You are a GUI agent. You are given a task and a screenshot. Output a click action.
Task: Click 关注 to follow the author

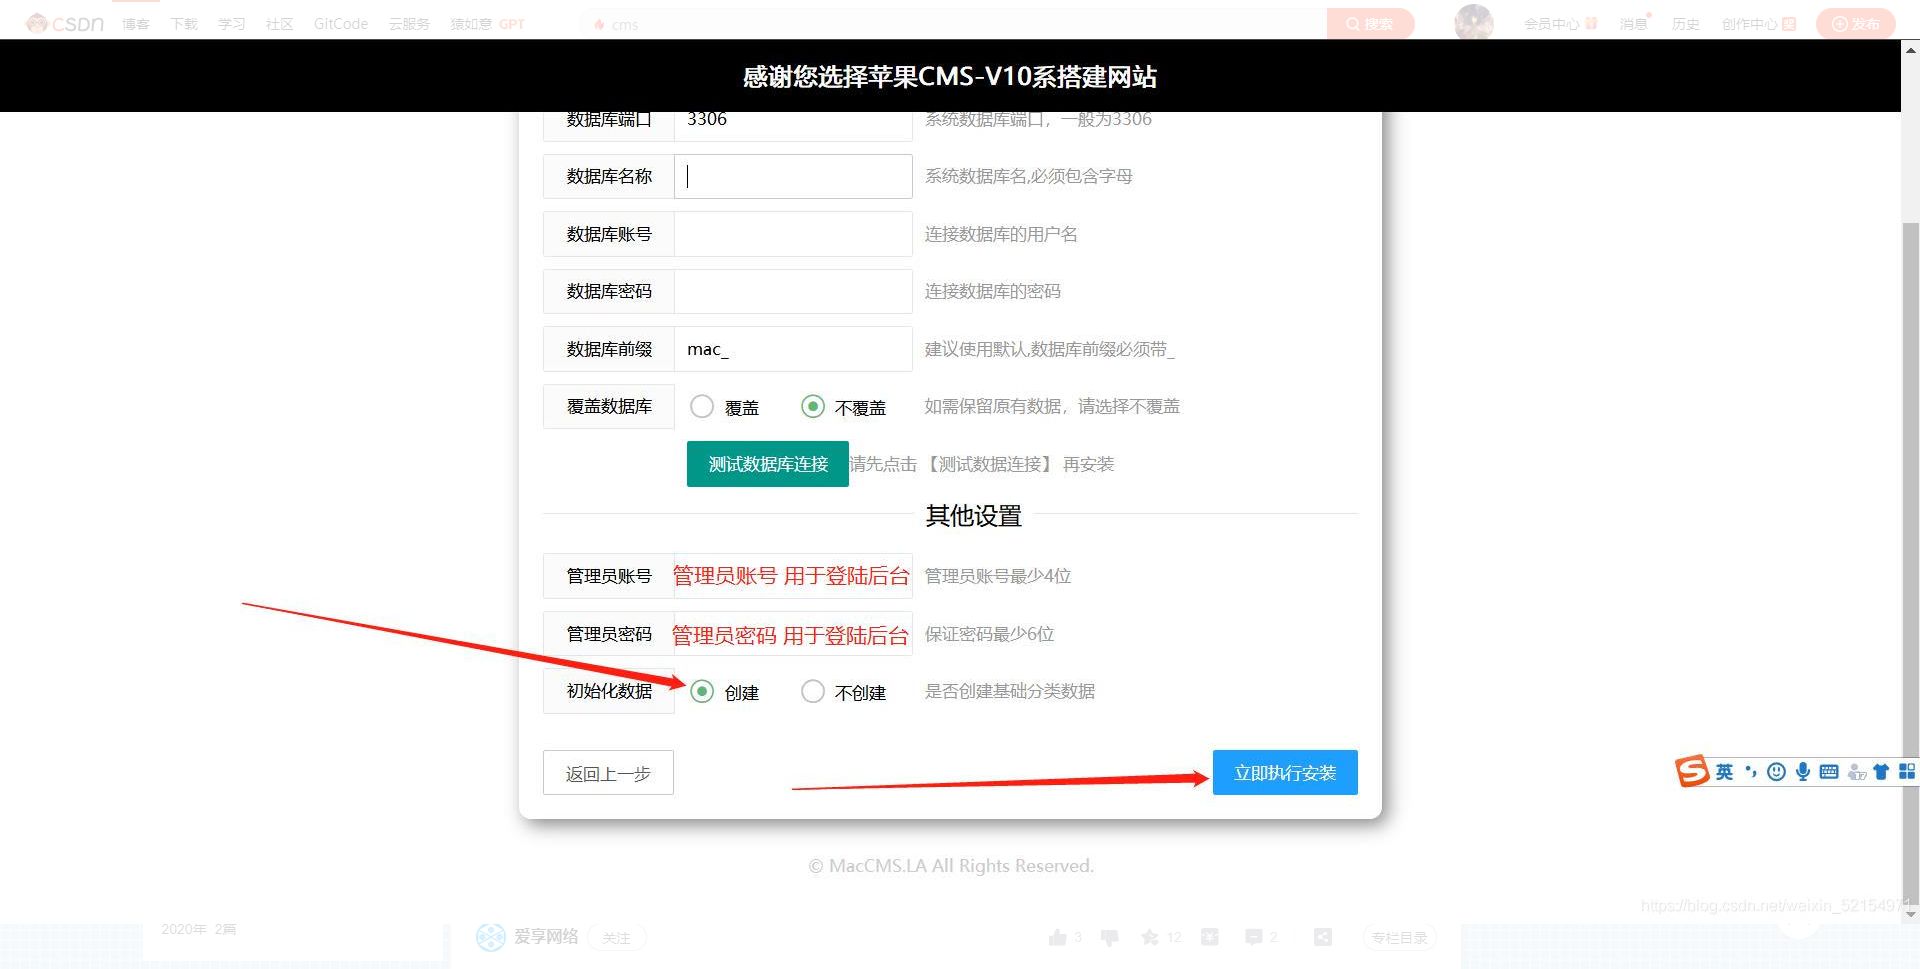[x=617, y=937]
